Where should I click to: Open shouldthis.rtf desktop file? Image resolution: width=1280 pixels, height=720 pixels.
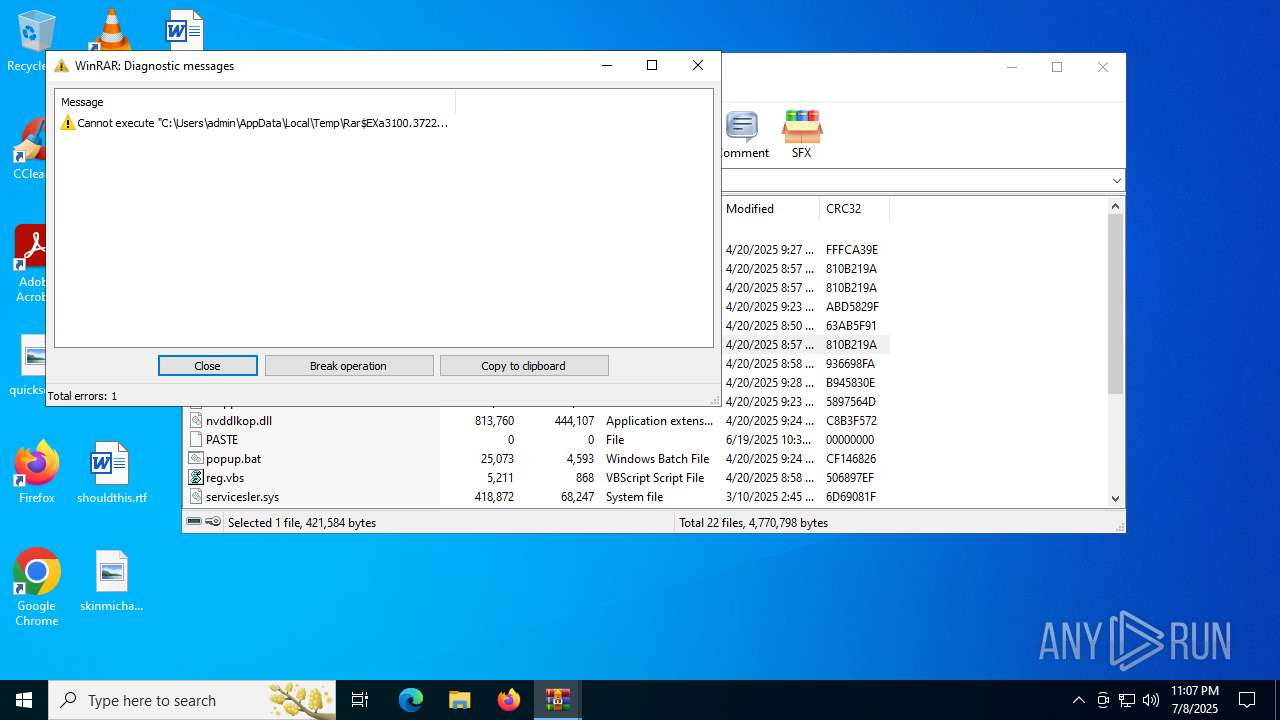tap(111, 473)
